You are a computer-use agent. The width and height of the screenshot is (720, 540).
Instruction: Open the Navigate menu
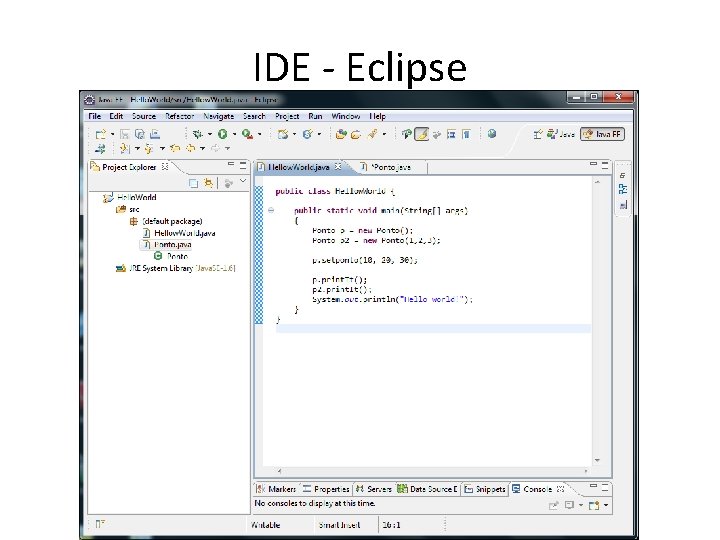[x=219, y=116]
